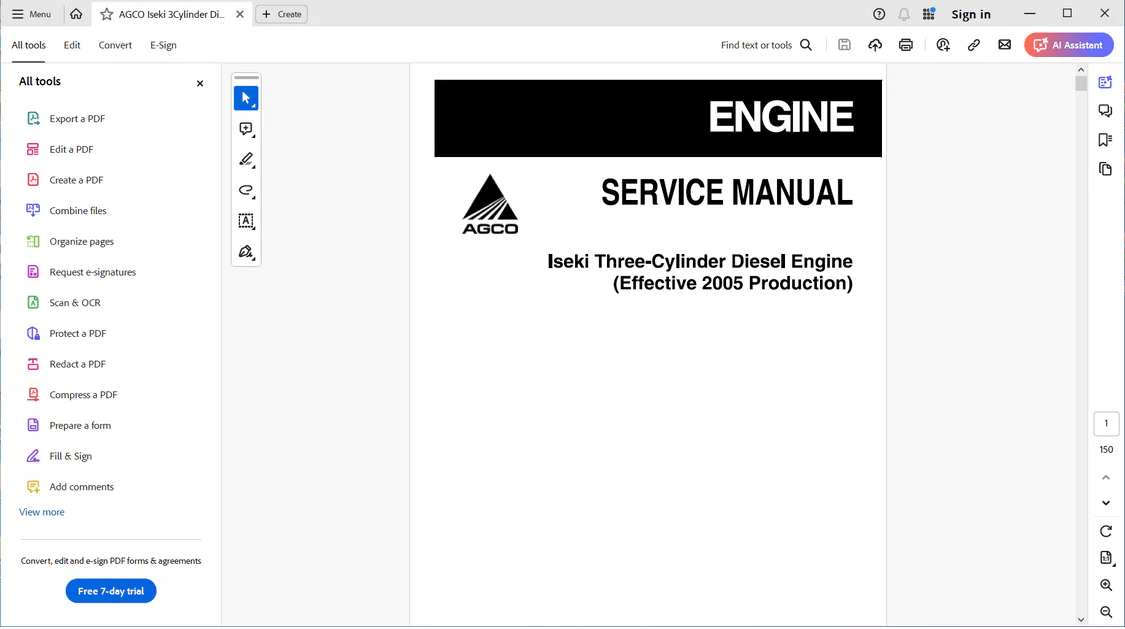1125x629 pixels.
Task: Print the document using printer icon
Action: (x=906, y=45)
